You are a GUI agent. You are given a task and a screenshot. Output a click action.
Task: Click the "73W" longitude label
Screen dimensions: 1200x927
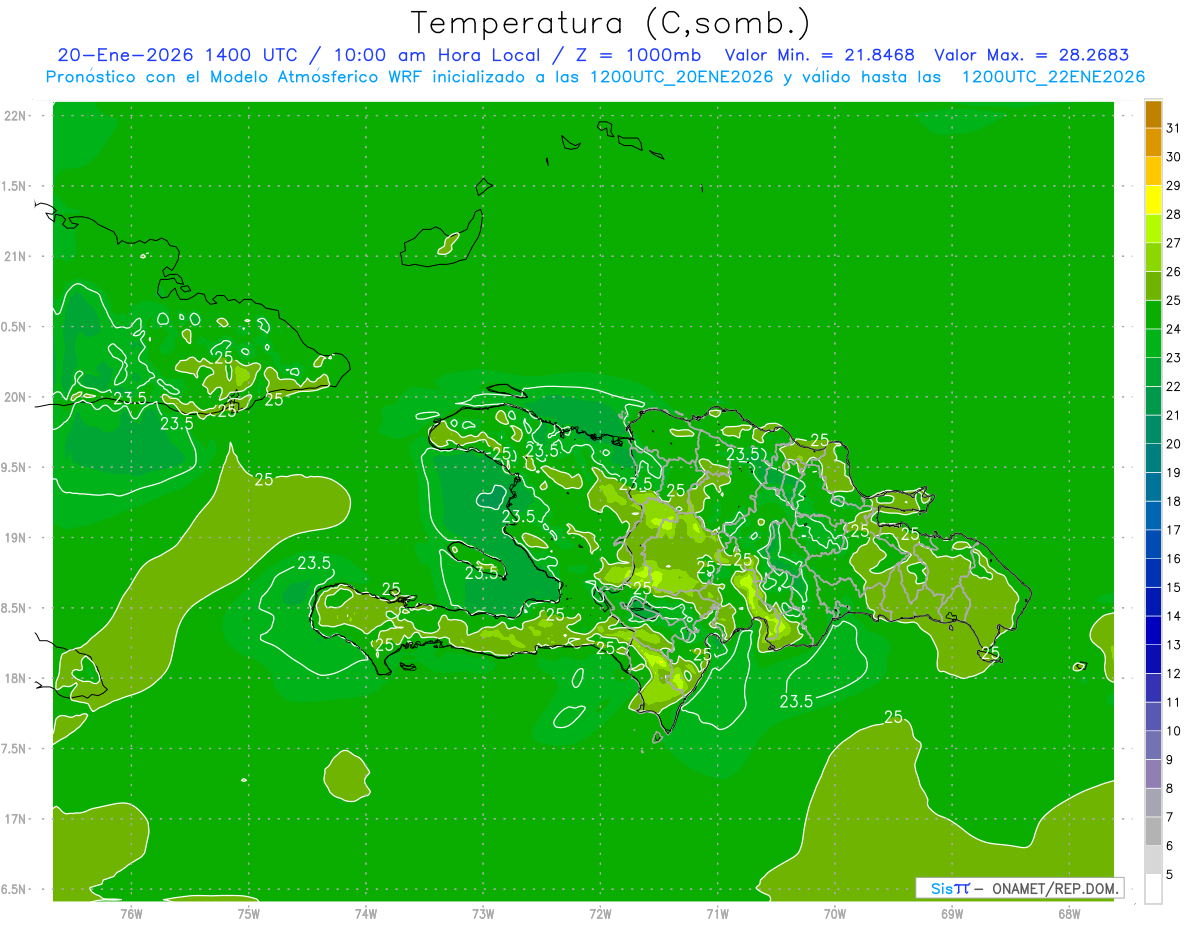tap(484, 914)
